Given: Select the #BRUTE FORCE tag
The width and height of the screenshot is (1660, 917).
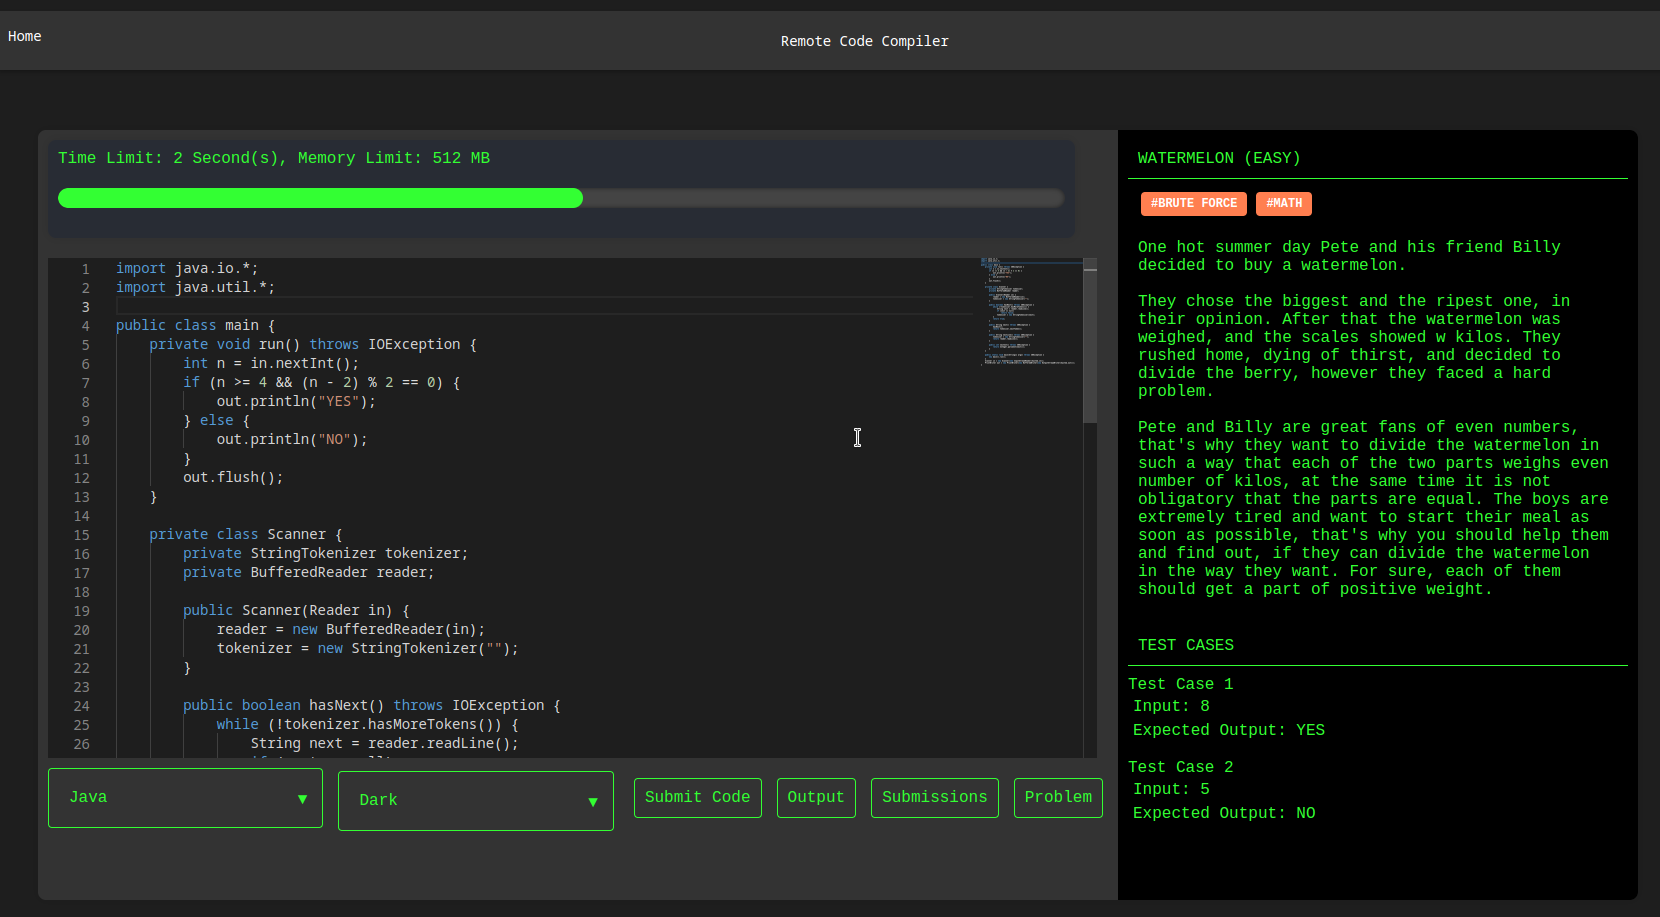Looking at the screenshot, I should 1193,203.
